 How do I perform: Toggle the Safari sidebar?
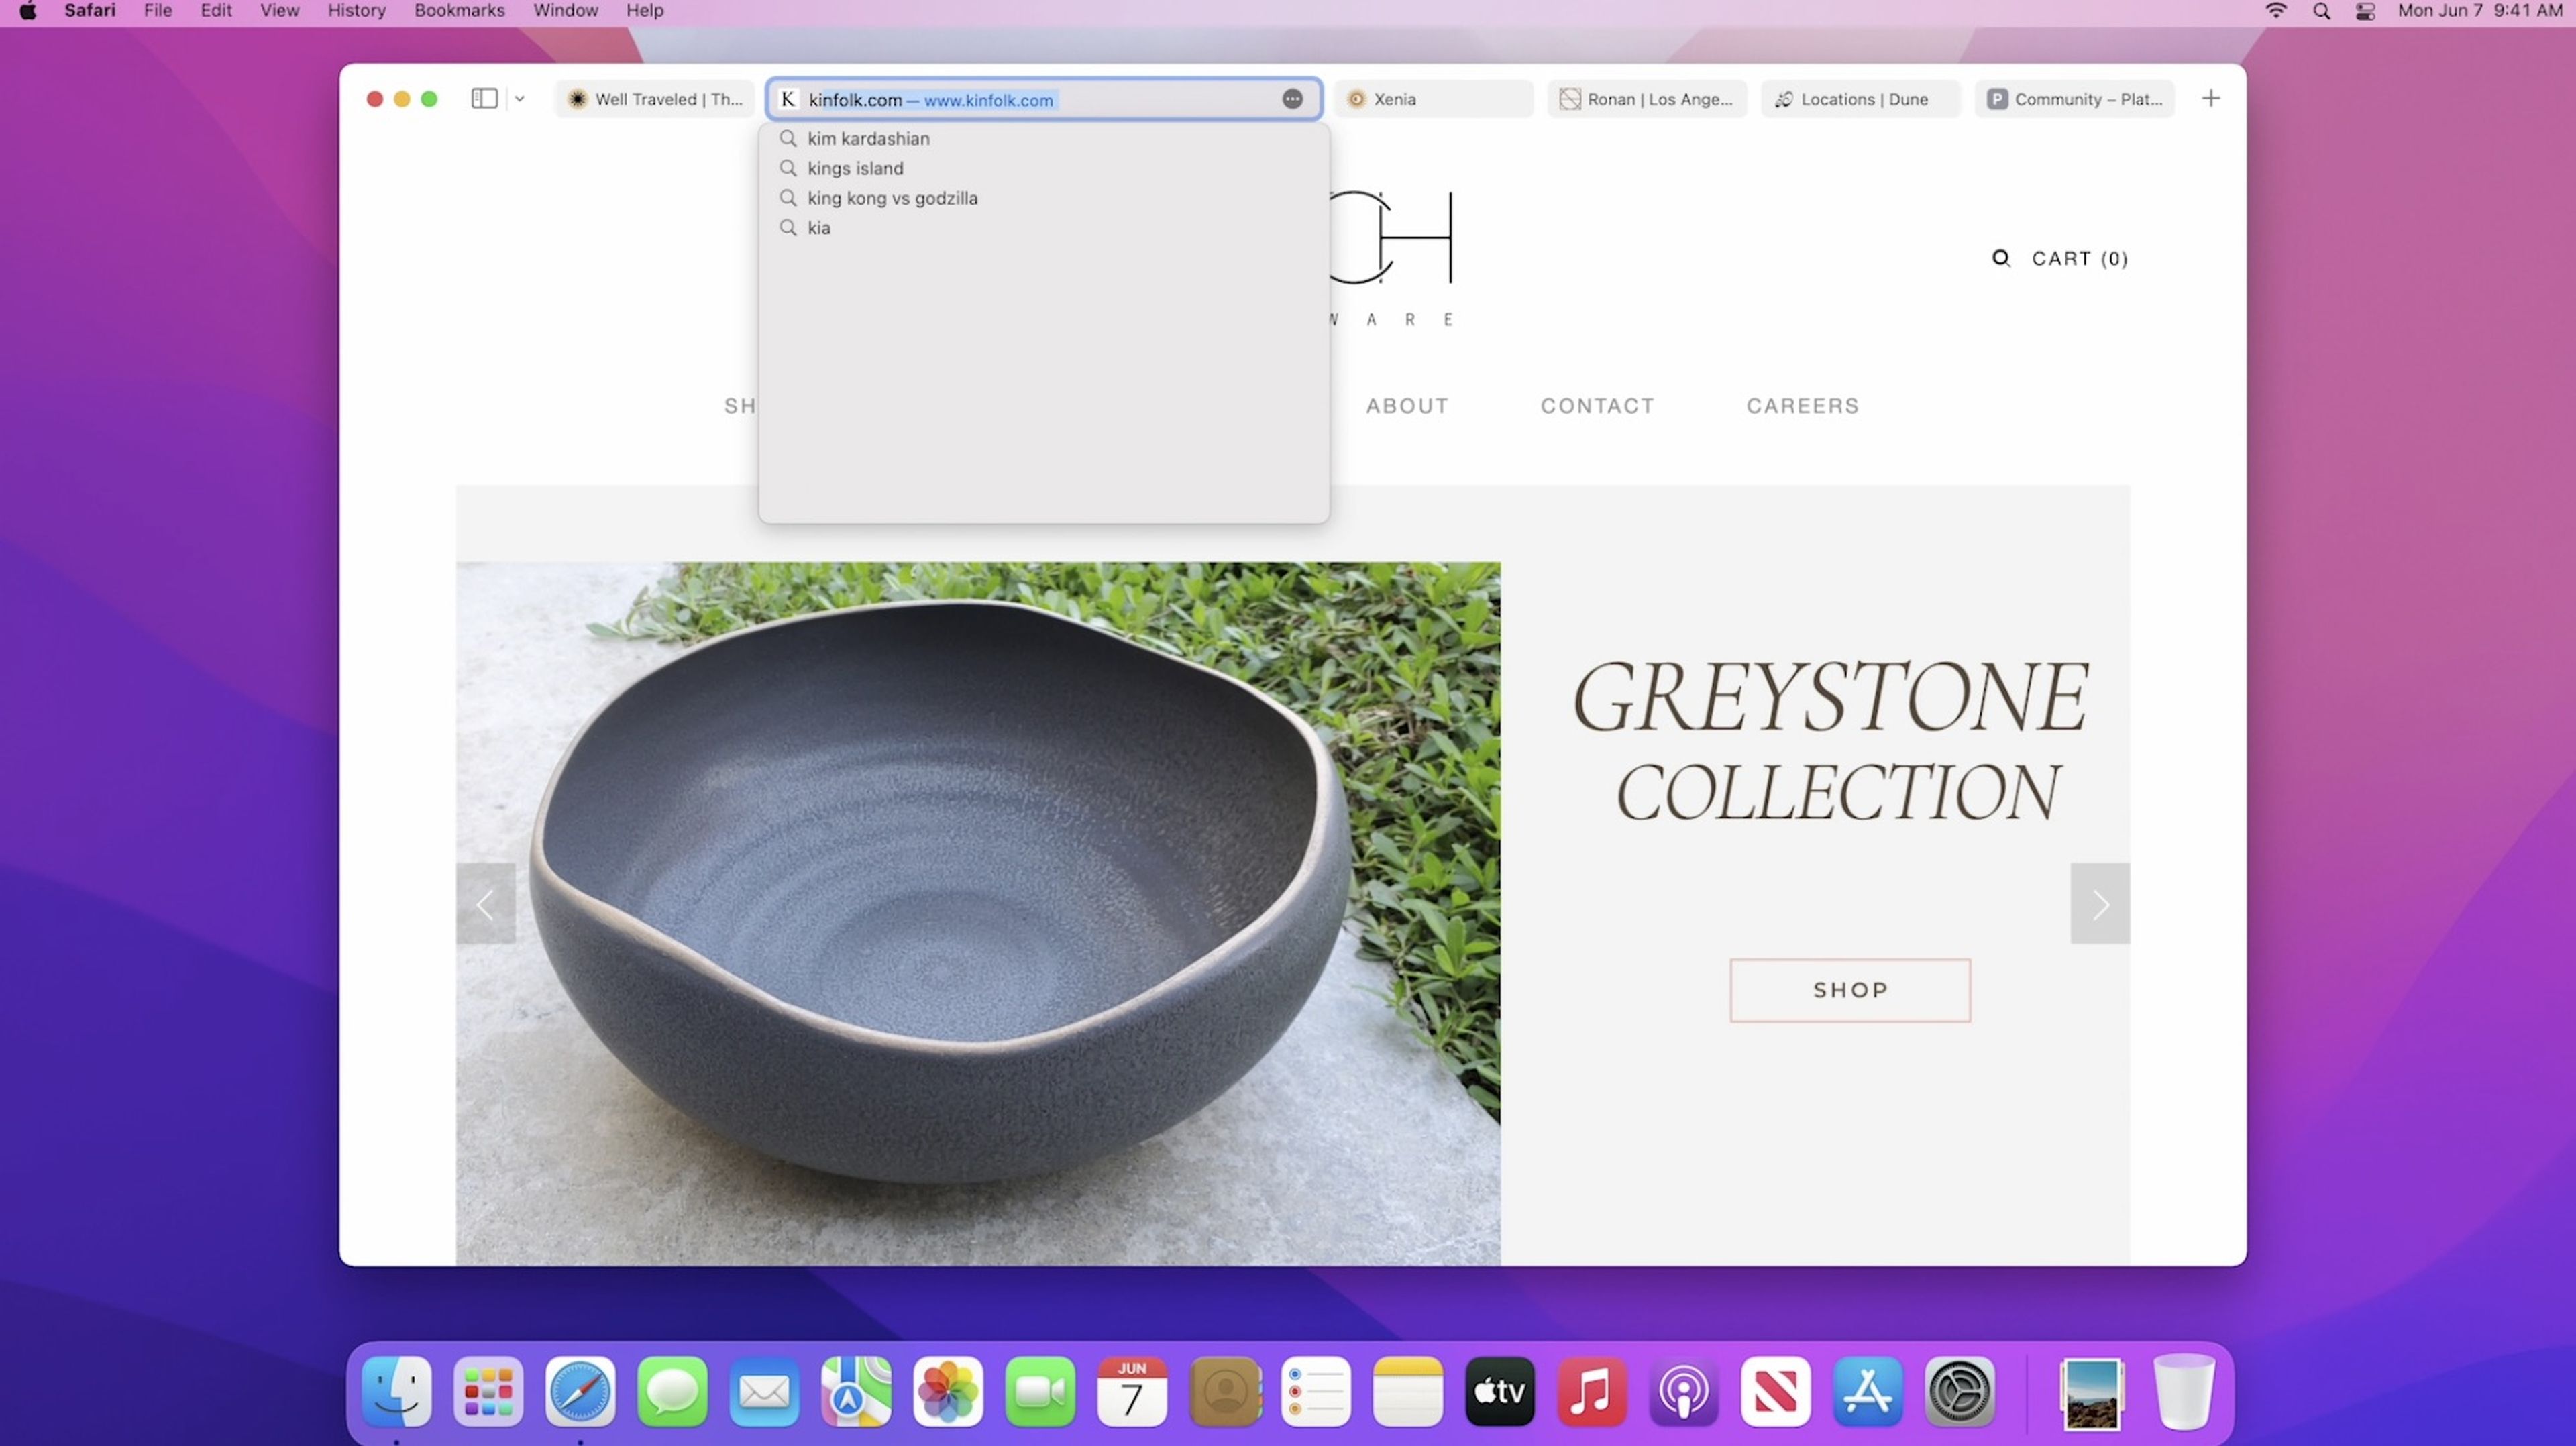click(x=484, y=98)
